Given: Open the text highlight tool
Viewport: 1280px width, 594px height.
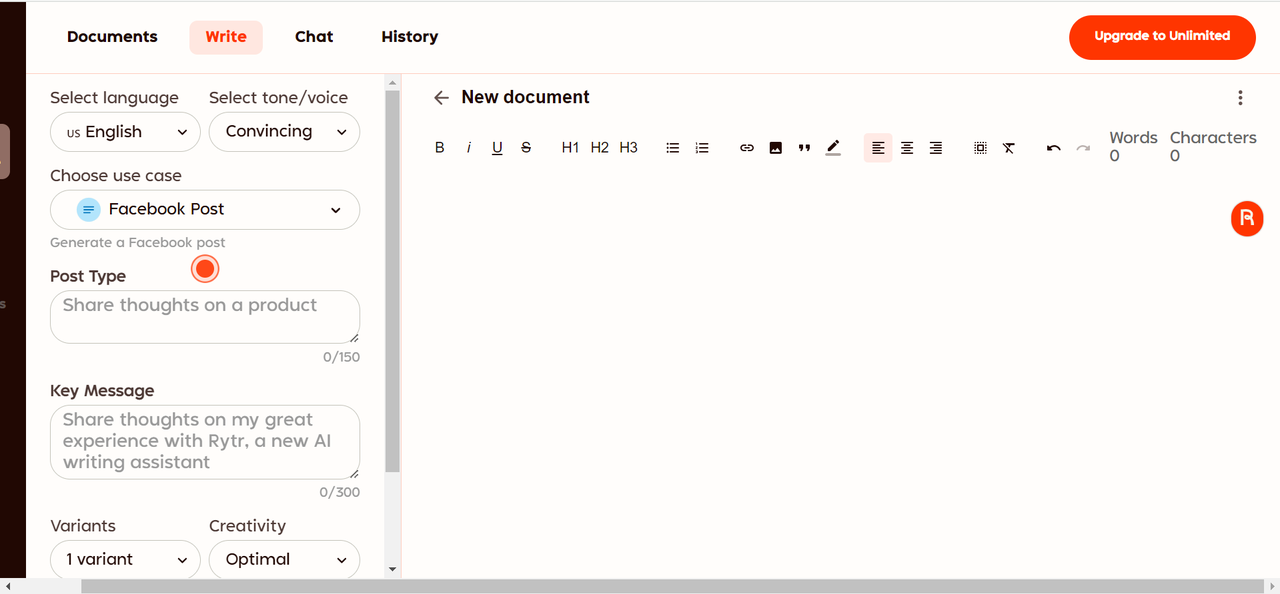Looking at the screenshot, I should click(x=833, y=148).
